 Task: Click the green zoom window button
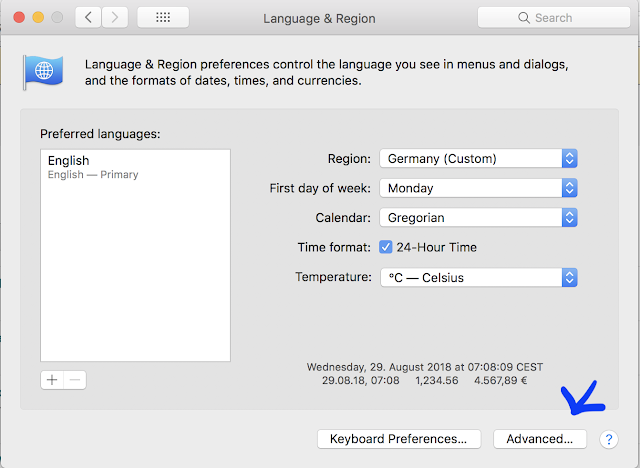[58, 18]
